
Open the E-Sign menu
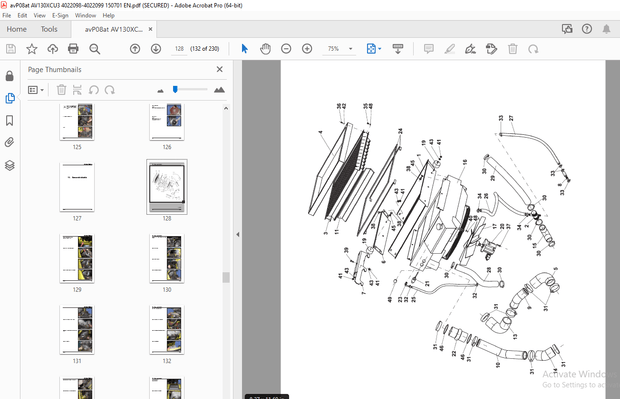click(60, 15)
